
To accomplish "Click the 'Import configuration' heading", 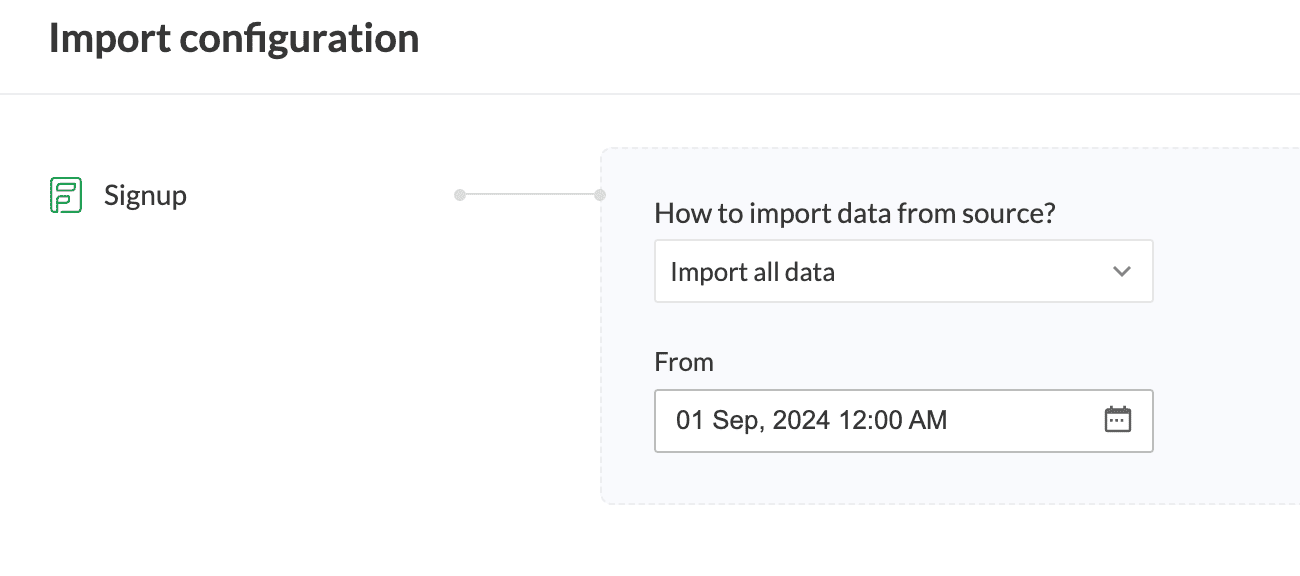I will (x=234, y=39).
